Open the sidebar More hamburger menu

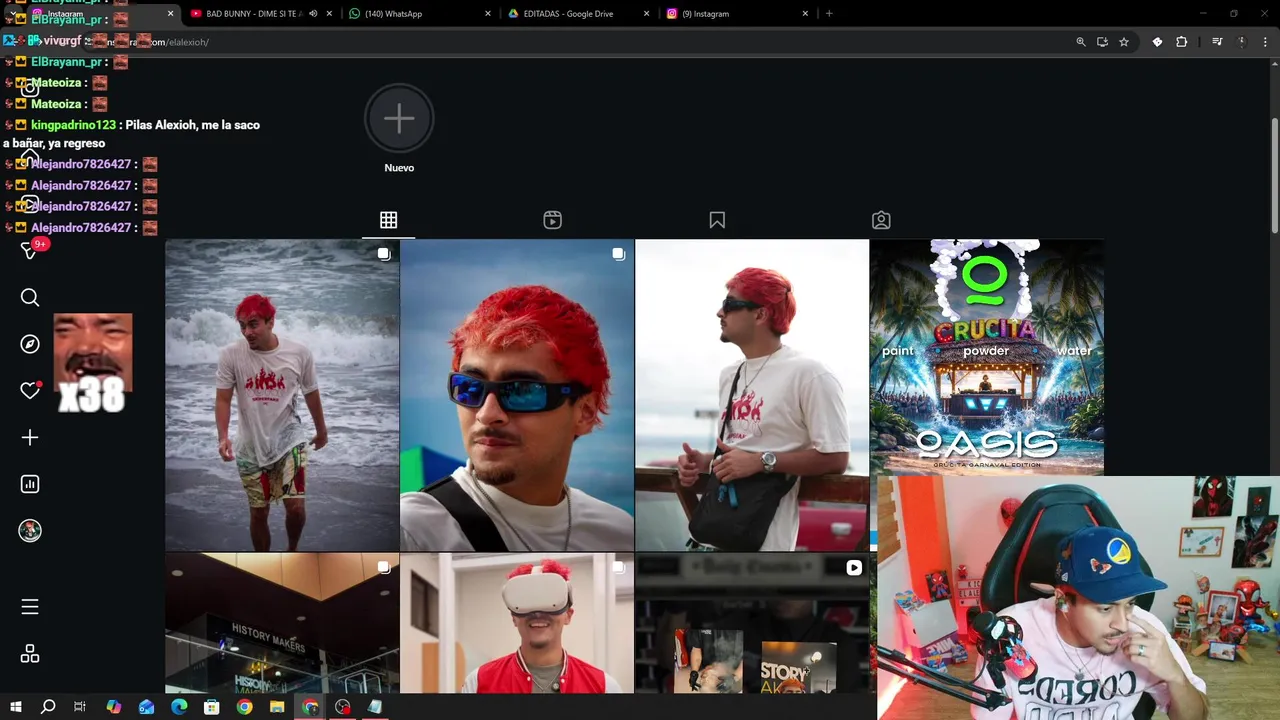30,607
